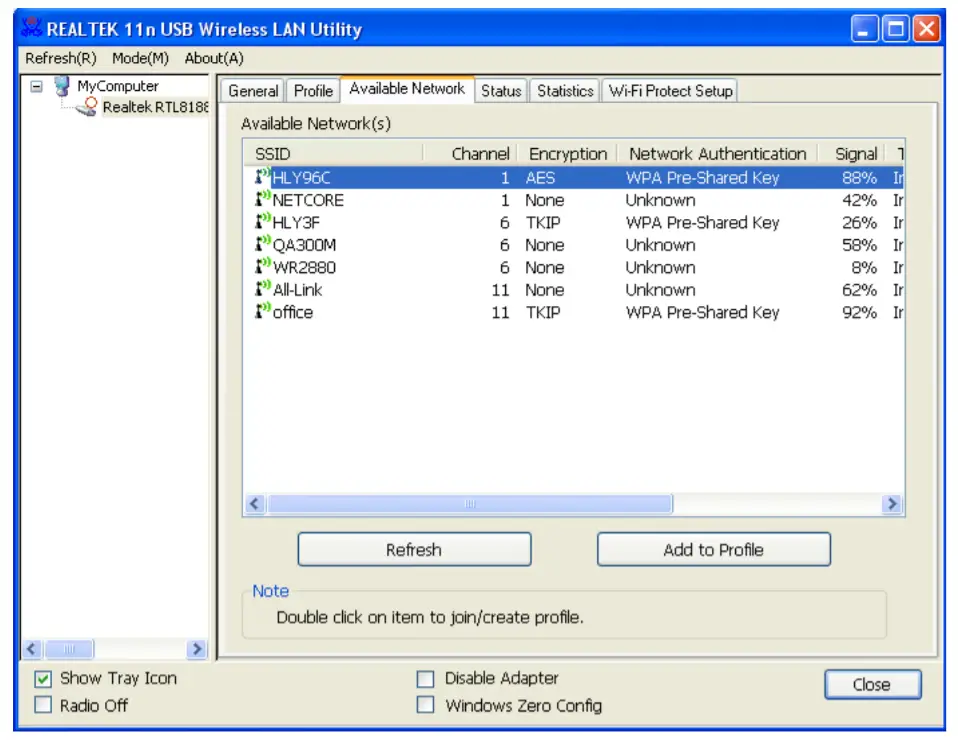This screenshot has width=958, height=740.
Task: Click the Realtek RTL8188 adapter icon
Action: point(90,107)
